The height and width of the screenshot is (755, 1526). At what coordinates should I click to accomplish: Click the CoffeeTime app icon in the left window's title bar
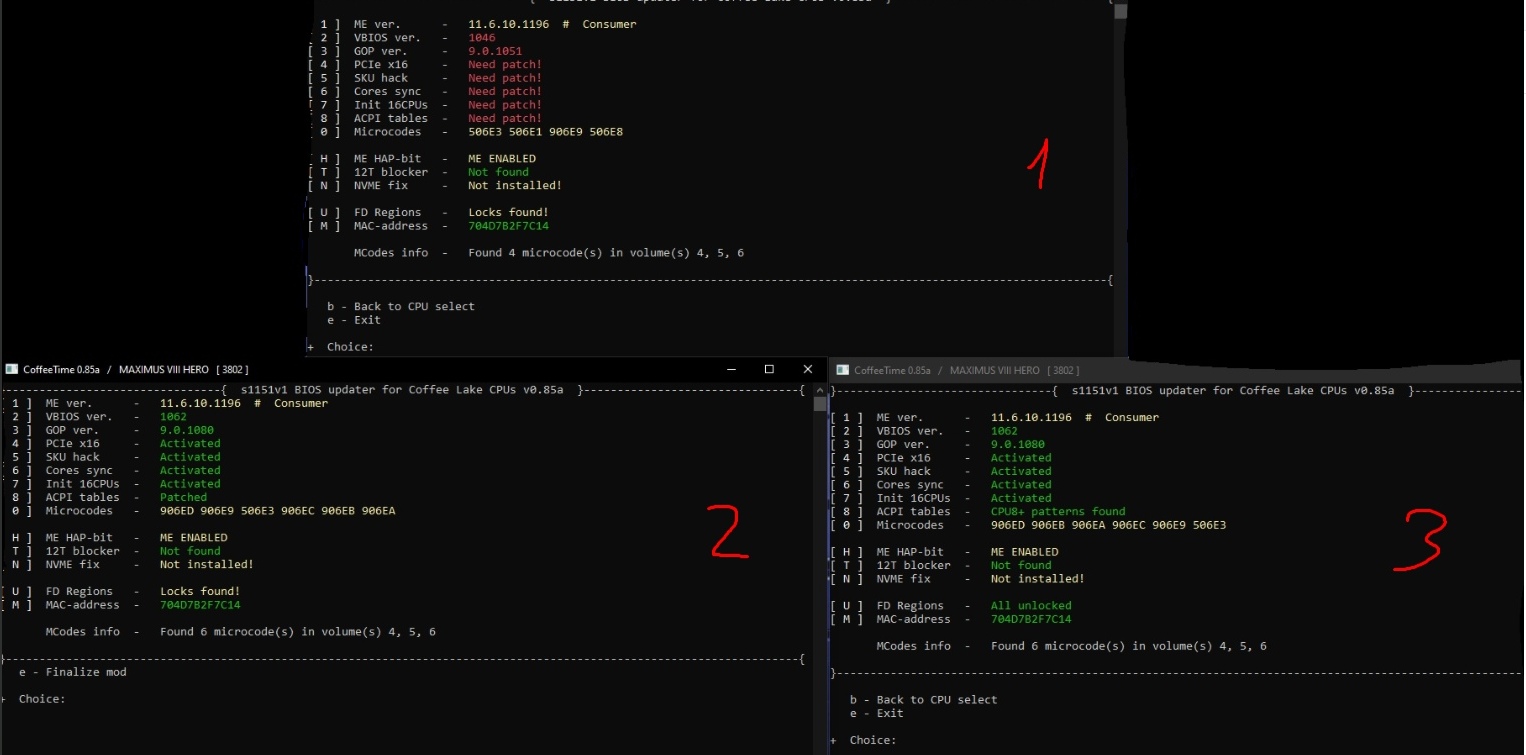point(11,369)
